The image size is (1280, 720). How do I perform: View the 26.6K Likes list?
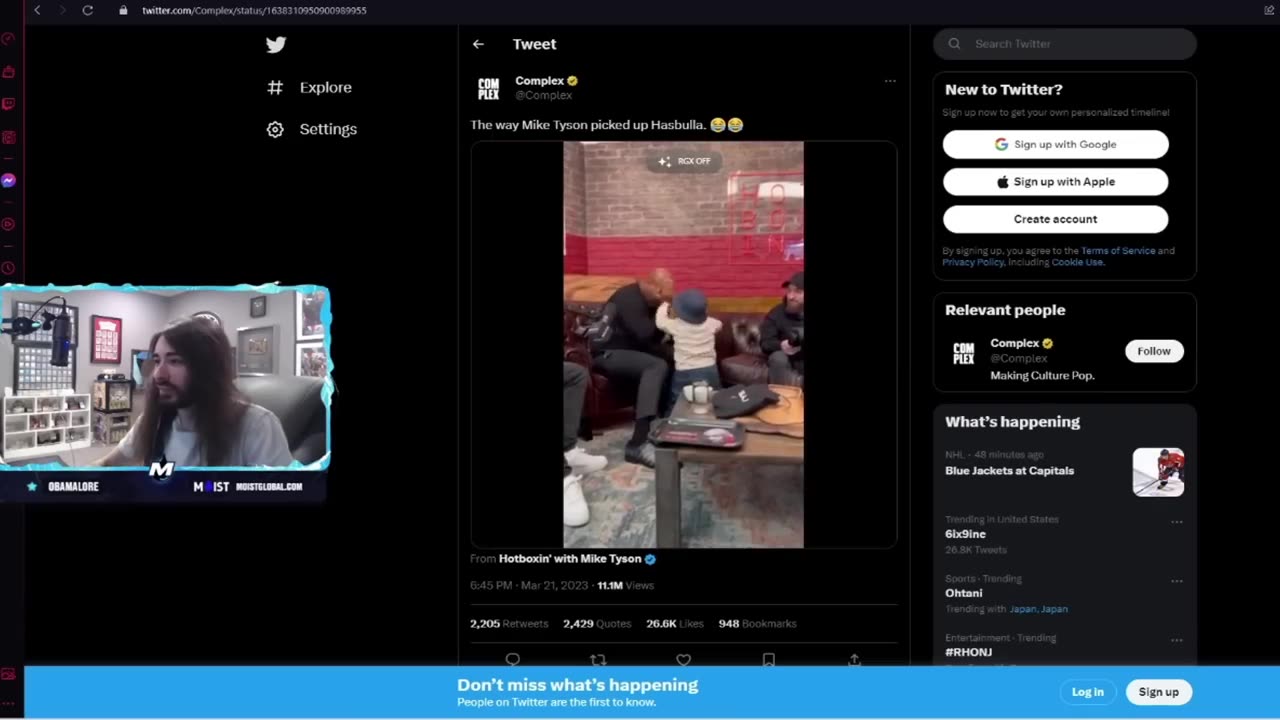pos(675,624)
